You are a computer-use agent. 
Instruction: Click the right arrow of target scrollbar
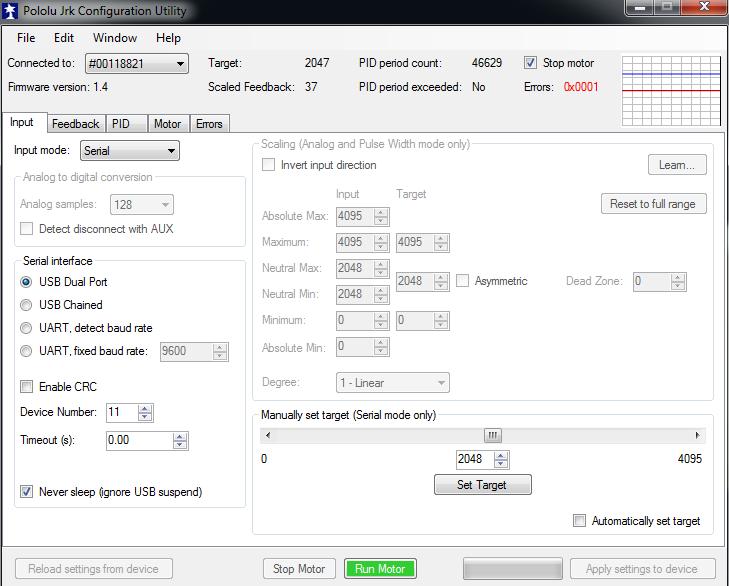tap(697, 435)
